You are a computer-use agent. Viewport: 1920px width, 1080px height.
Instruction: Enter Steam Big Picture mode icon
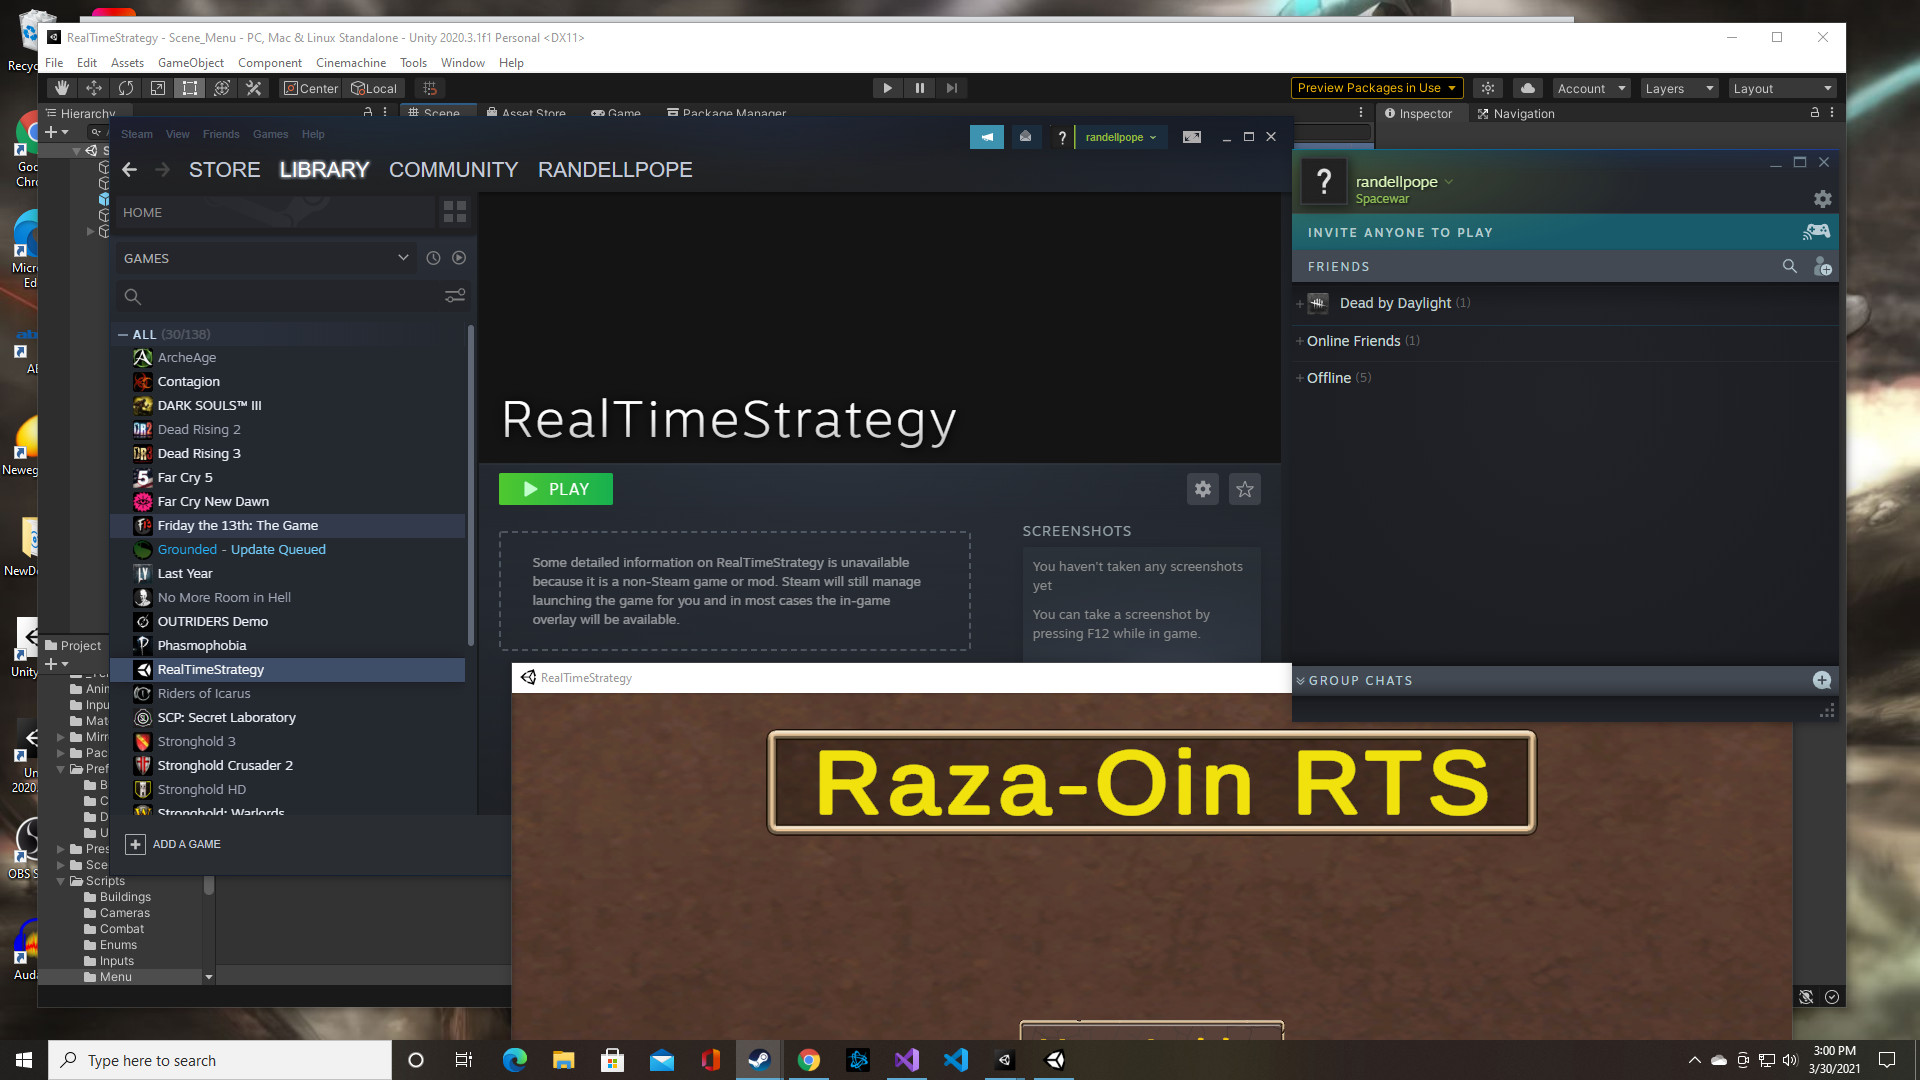(1192, 137)
